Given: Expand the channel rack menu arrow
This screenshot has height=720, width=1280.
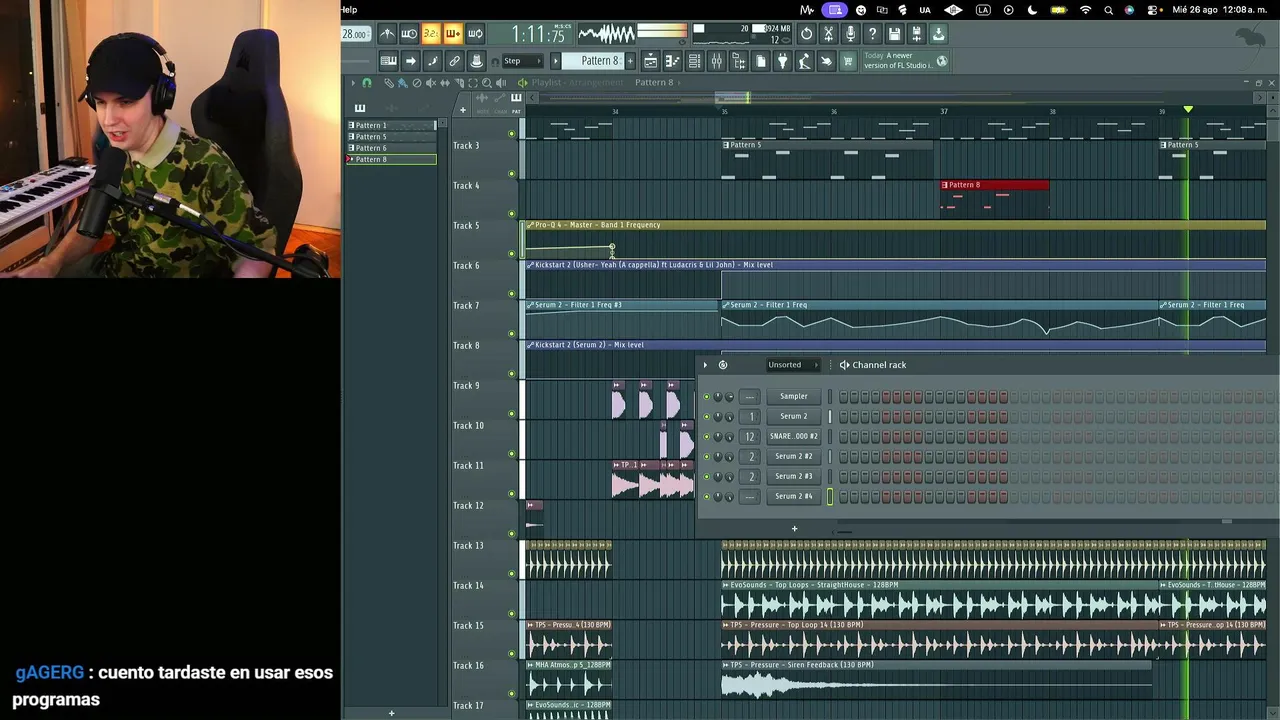Looking at the screenshot, I should click(x=705, y=365).
